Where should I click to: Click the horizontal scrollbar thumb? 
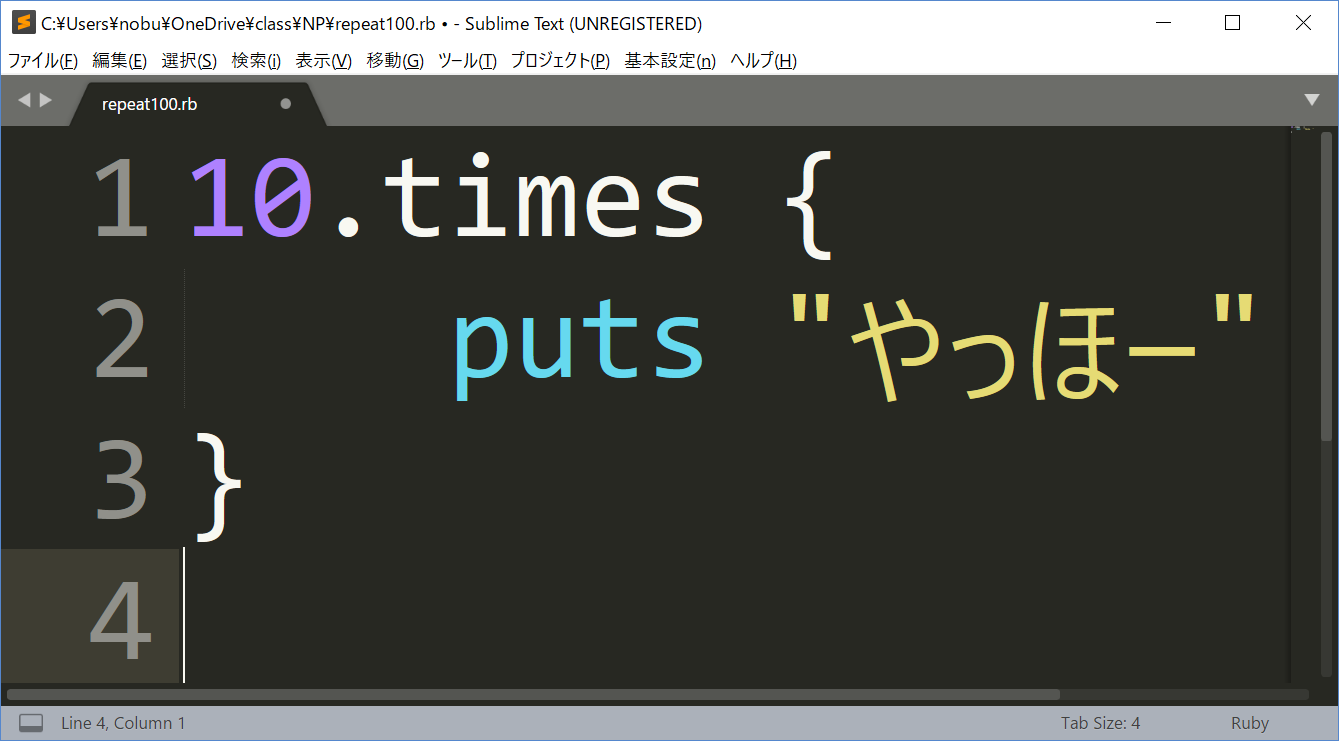click(x=533, y=694)
